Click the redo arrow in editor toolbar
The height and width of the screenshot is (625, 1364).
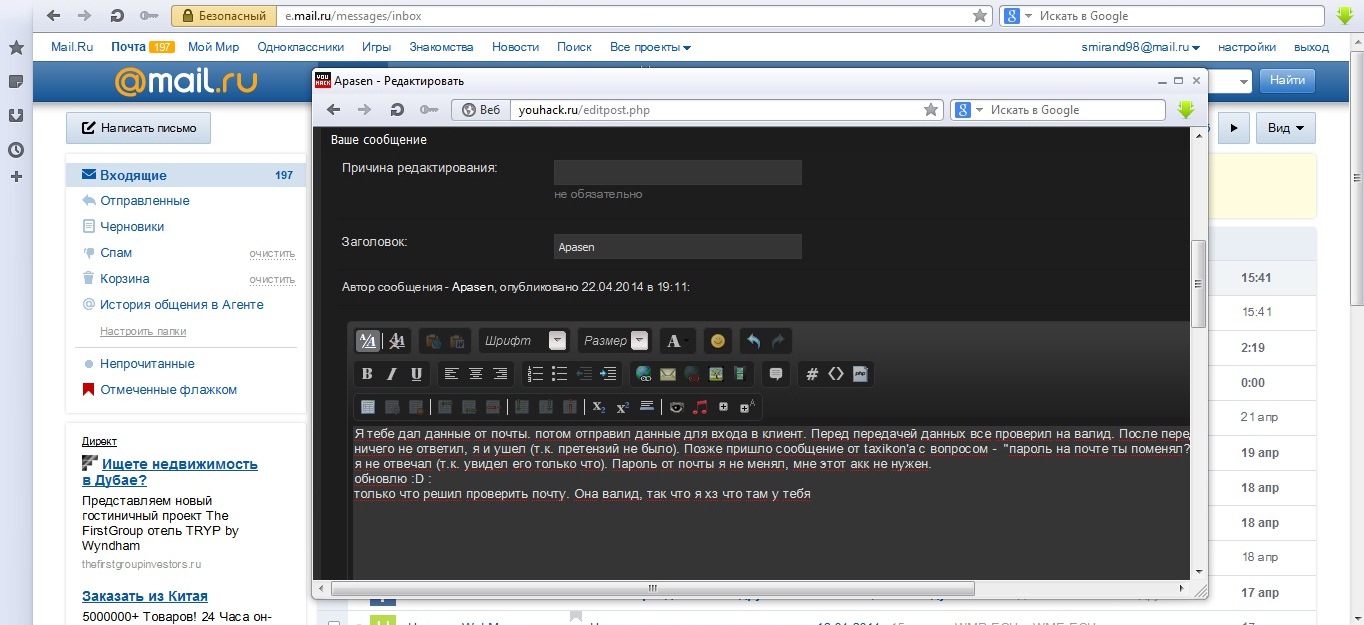point(779,341)
